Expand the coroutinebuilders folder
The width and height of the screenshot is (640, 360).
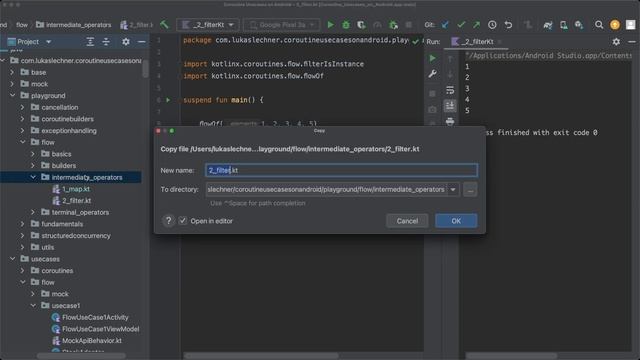(x=23, y=119)
